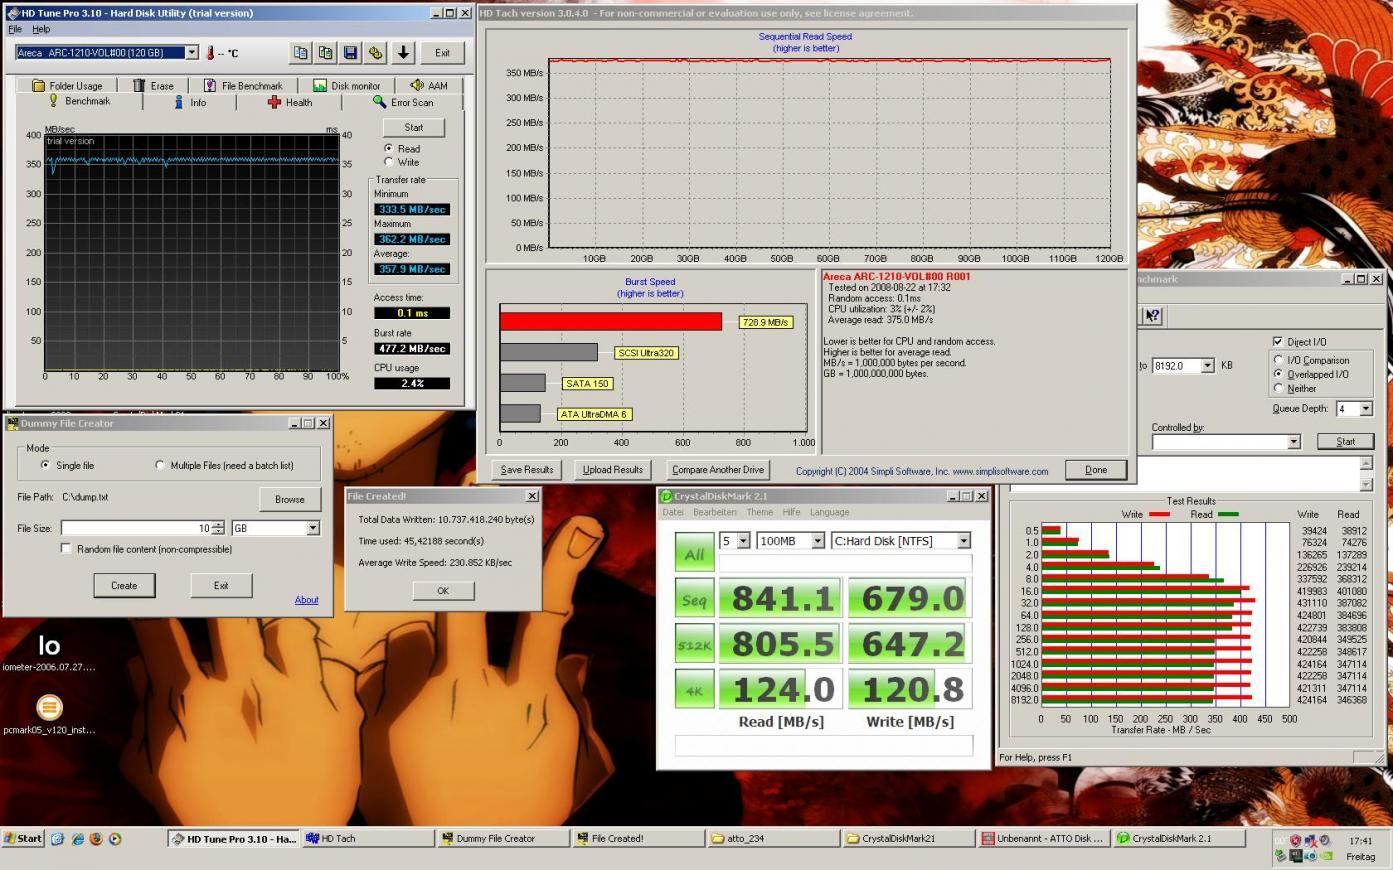Screen dimensions: 1393x870
Task: Click ATTO description box scroll down arrow
Action: (x=1366, y=484)
